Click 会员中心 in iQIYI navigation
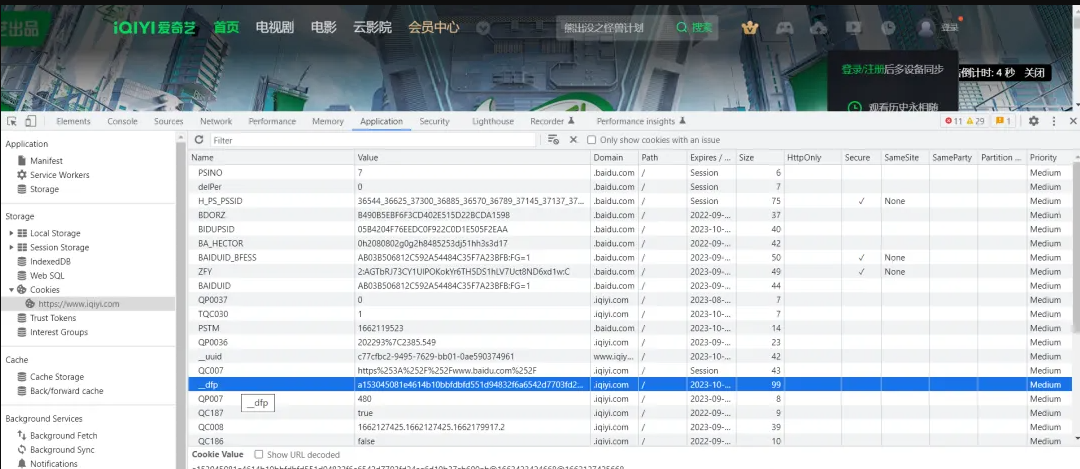This screenshot has width=1080, height=469. pyautogui.click(x=434, y=28)
